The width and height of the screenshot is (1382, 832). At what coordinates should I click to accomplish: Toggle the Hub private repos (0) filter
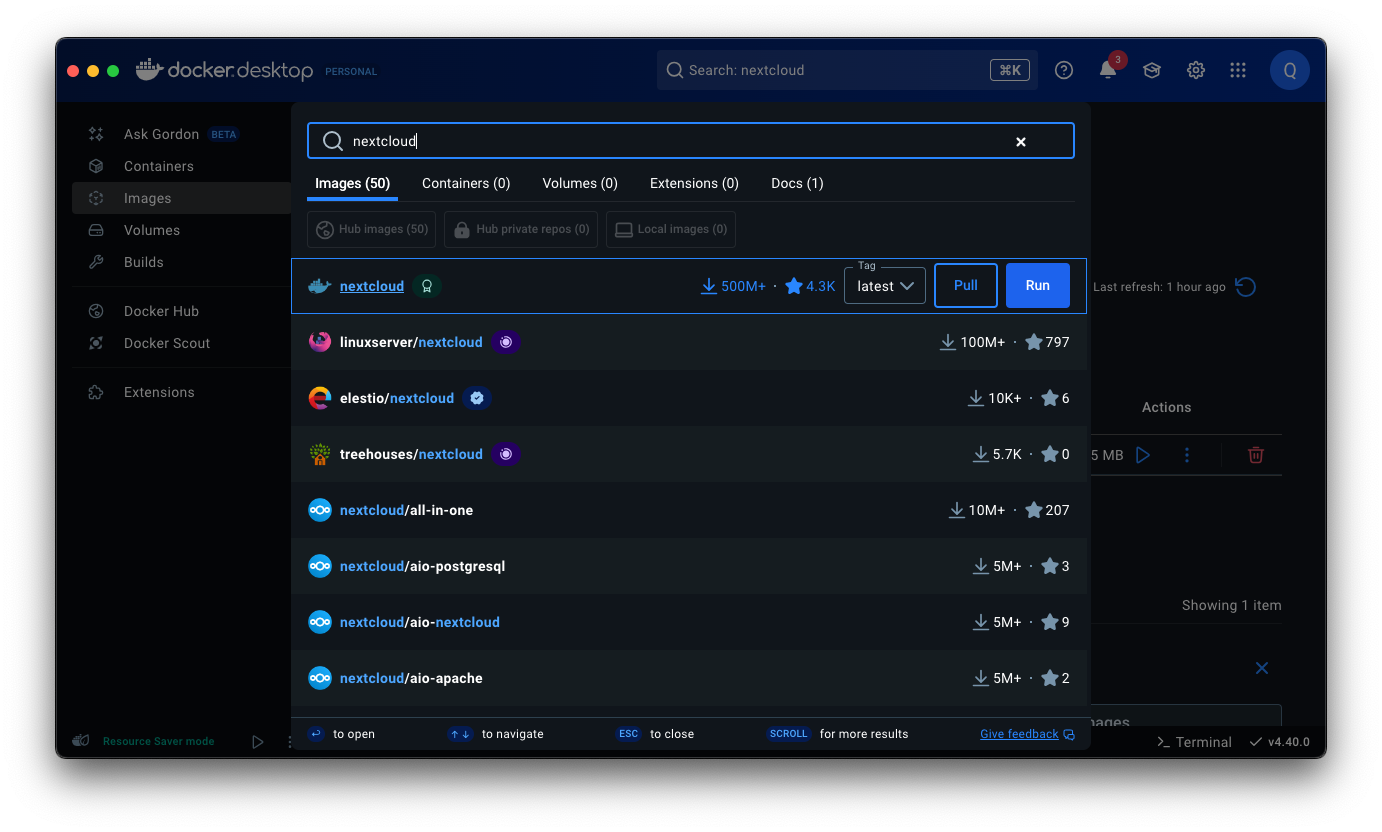[521, 229]
